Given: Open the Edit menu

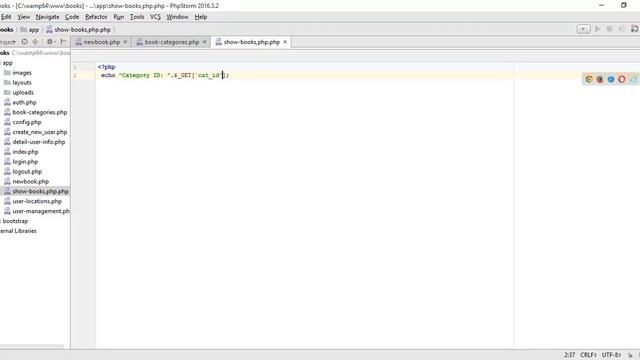Looking at the screenshot, I should pos(6,17).
